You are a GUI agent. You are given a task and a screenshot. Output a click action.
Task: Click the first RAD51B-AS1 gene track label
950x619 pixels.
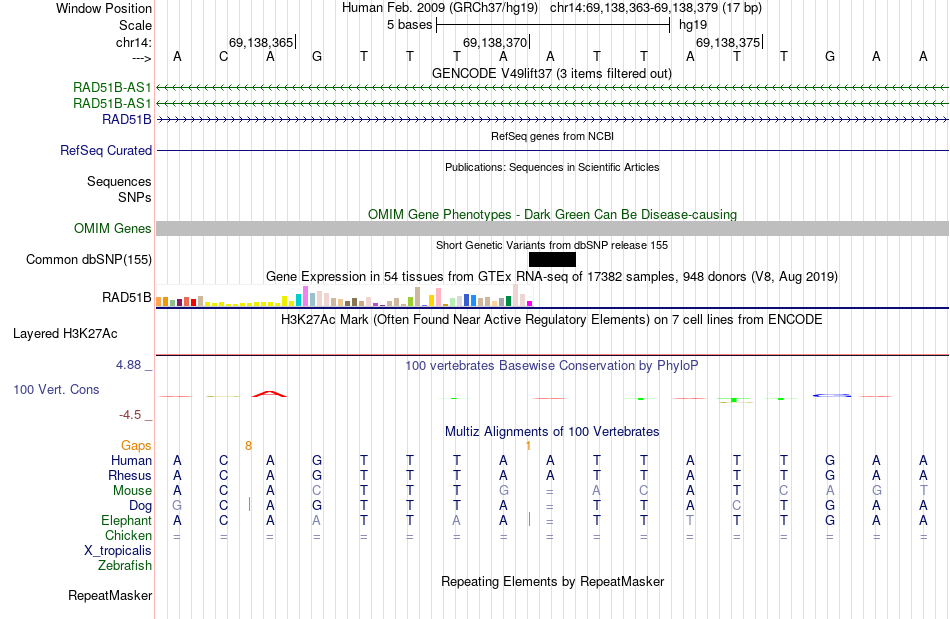[x=112, y=87]
